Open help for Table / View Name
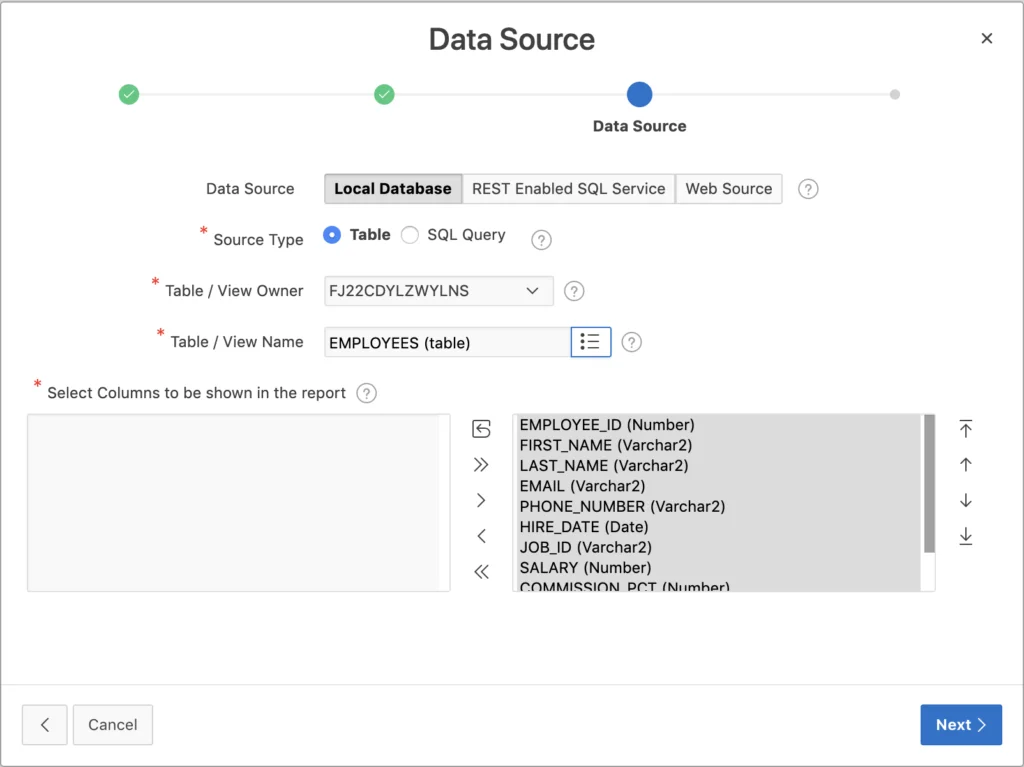This screenshot has width=1024, height=767. point(631,342)
